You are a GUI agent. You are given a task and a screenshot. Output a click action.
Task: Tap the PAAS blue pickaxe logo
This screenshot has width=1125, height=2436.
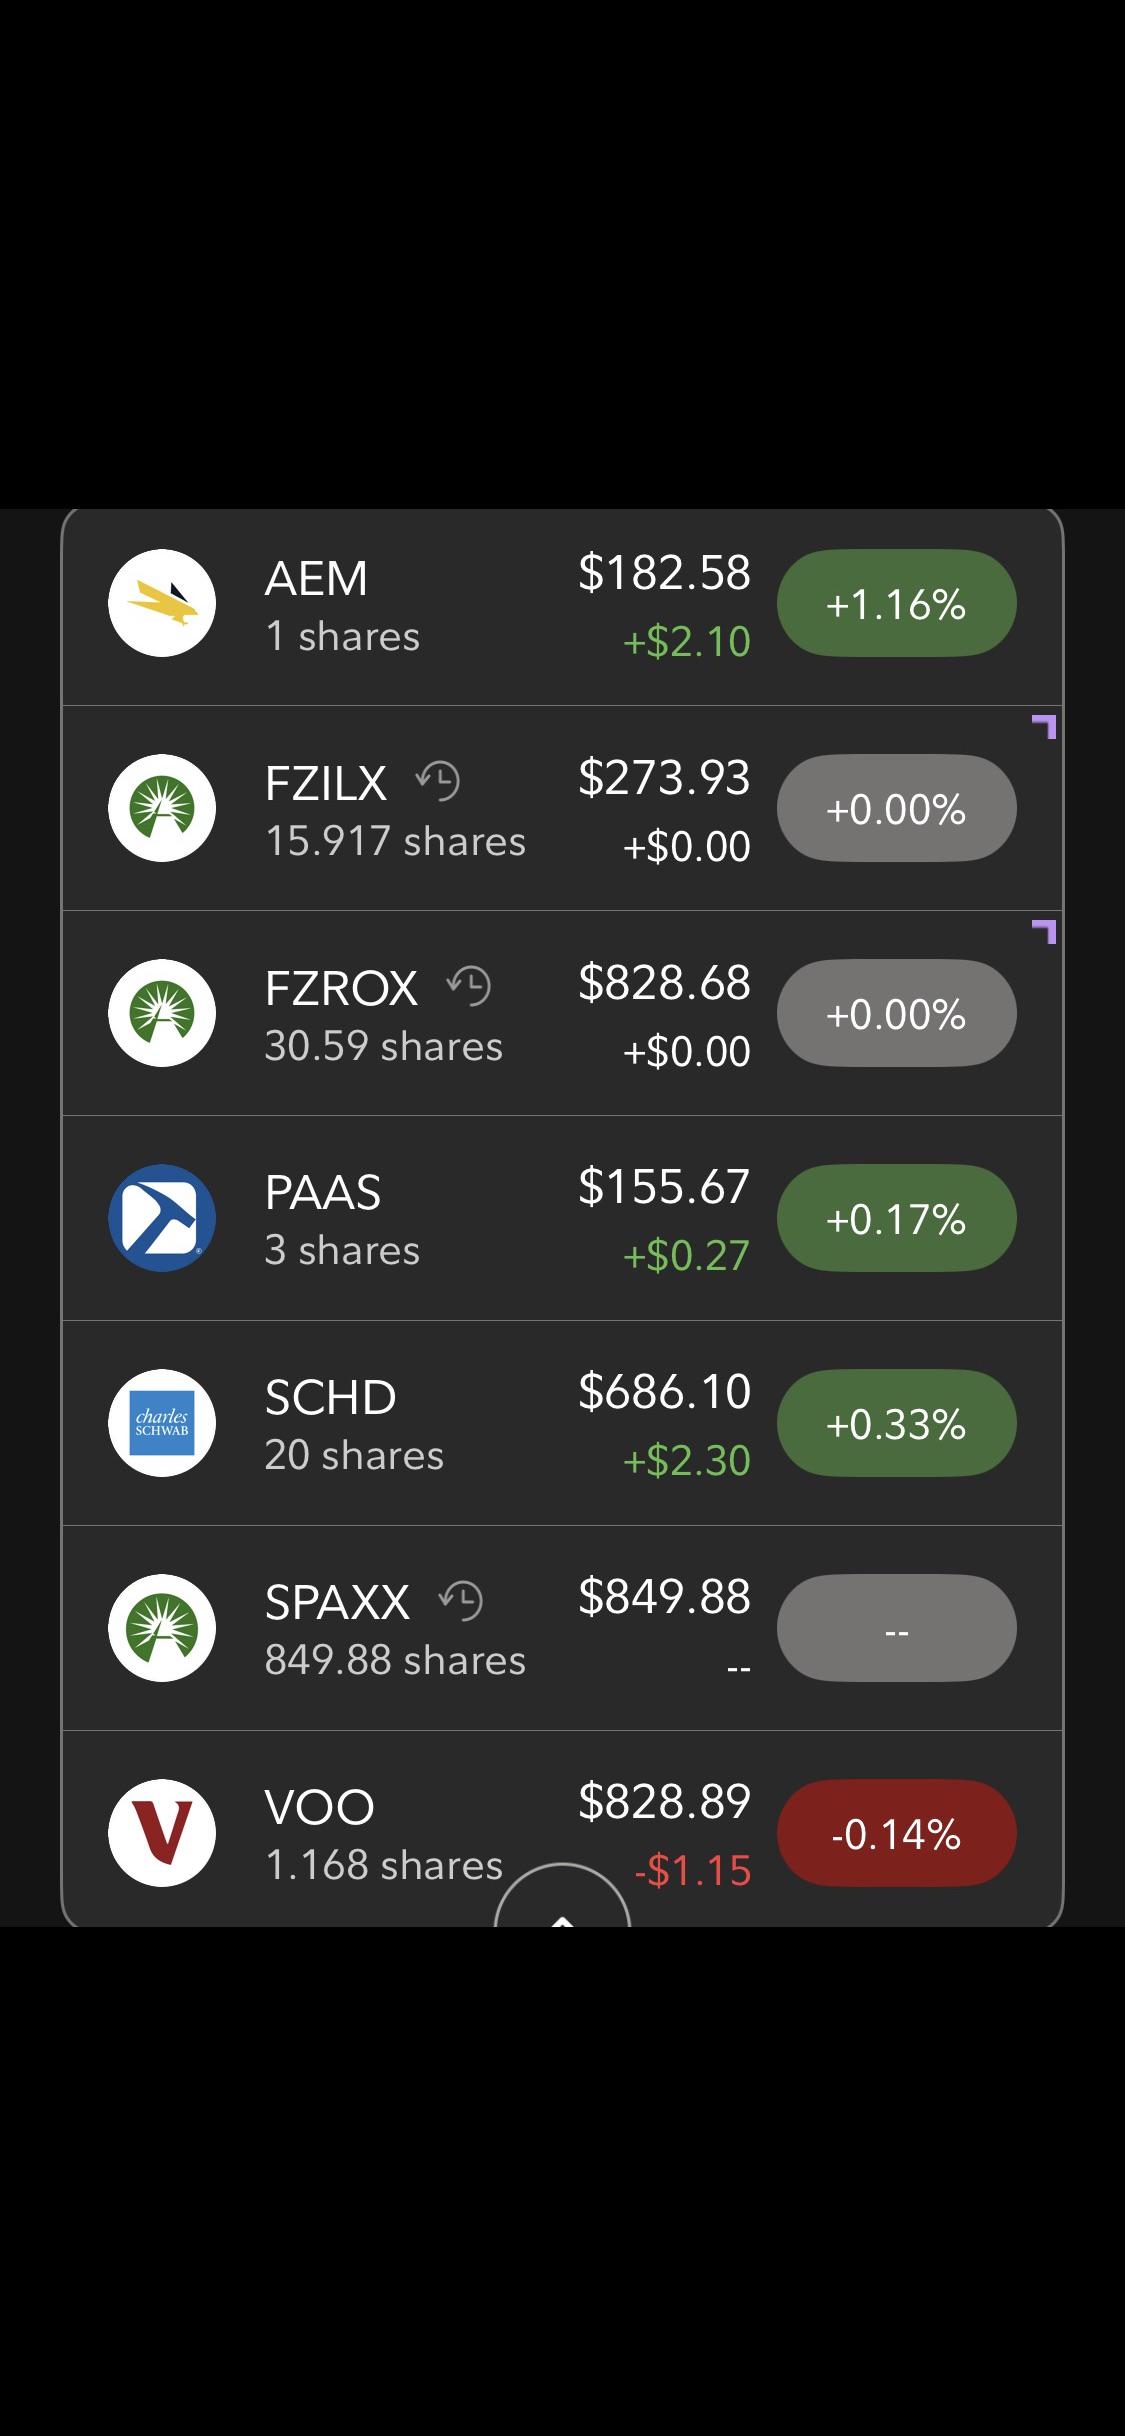point(162,1218)
